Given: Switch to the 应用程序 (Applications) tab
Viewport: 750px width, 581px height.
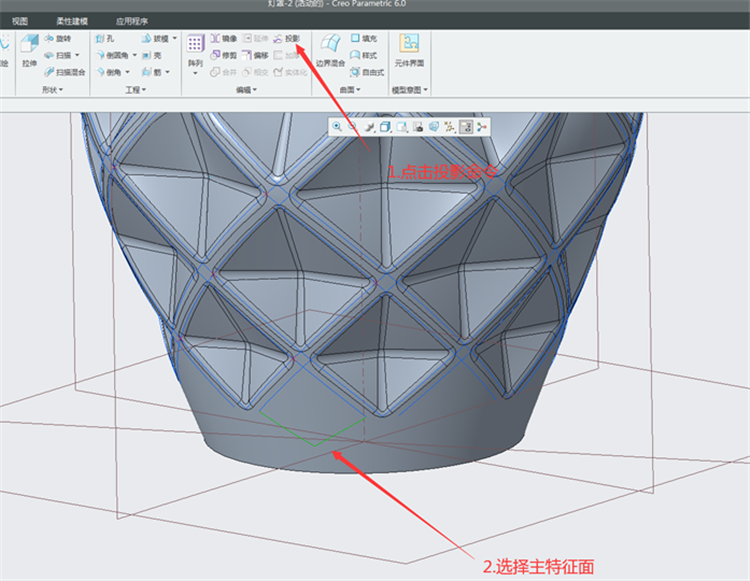Looking at the screenshot, I should tap(132, 22).
